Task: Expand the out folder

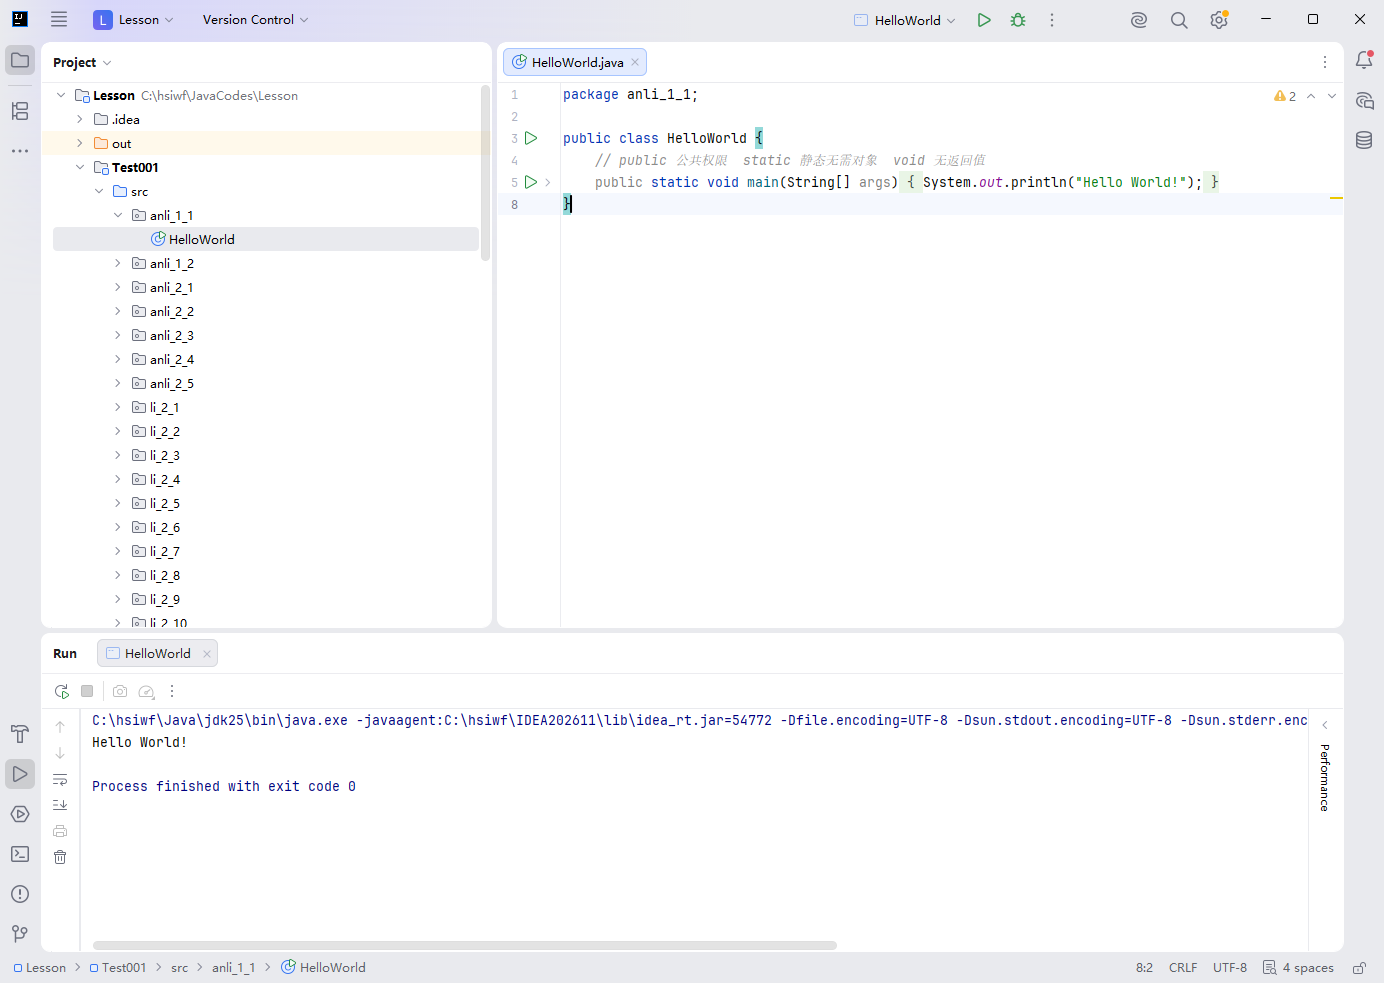Action: [x=80, y=143]
